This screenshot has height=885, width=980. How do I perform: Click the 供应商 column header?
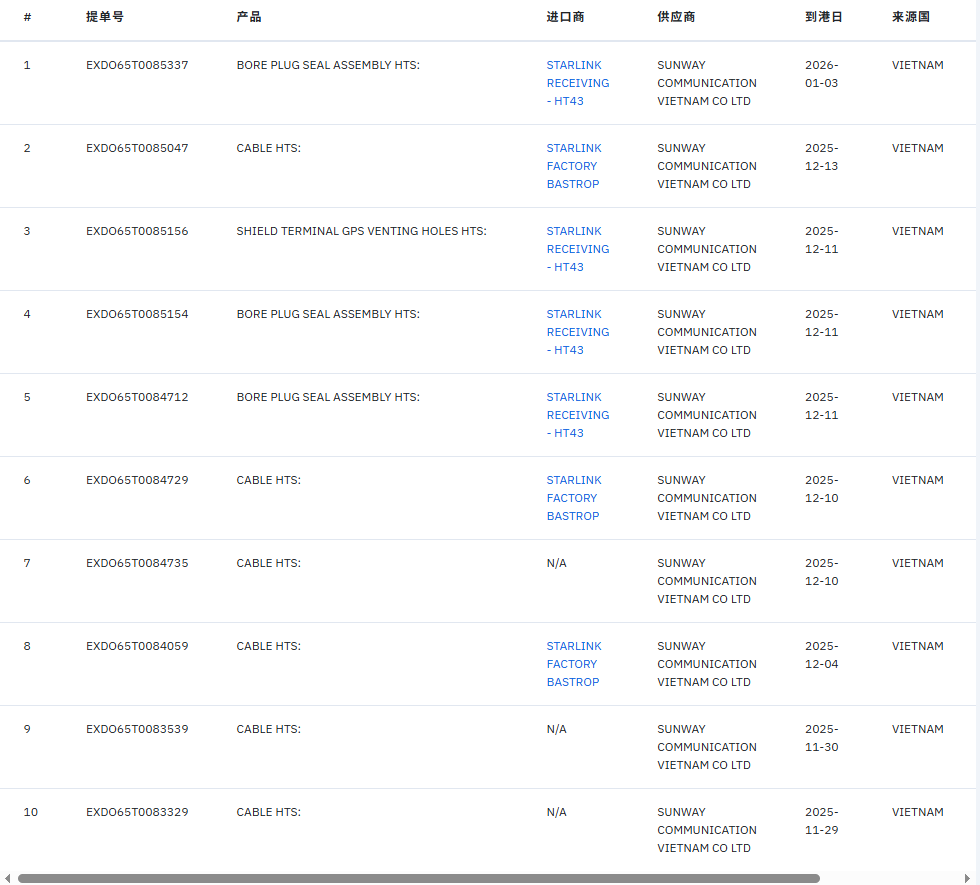tap(676, 17)
